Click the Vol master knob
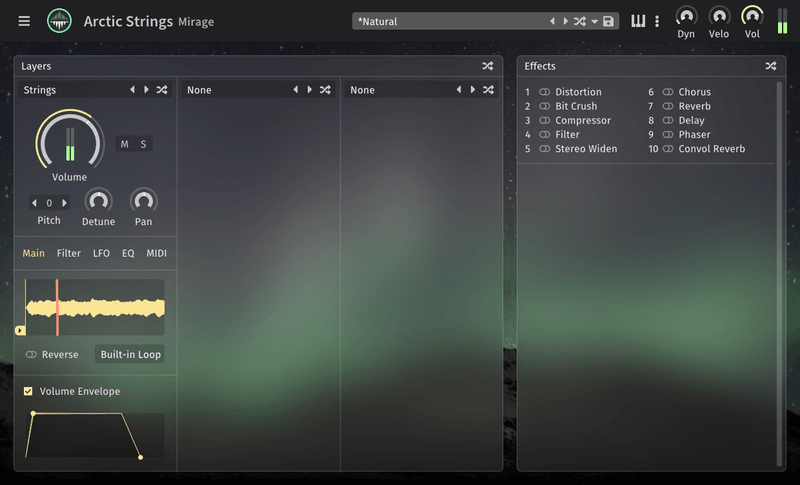Screen dimensions: 800x485 click(x=752, y=16)
